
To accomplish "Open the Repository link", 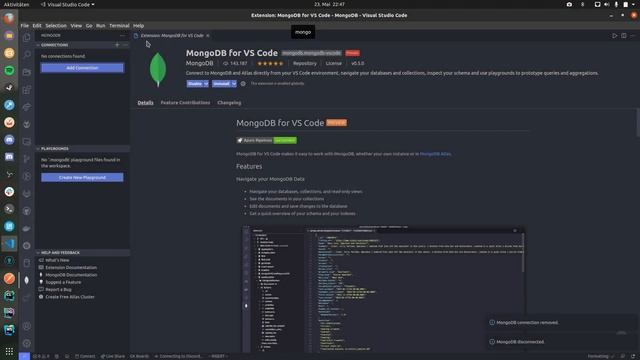I will tap(304, 64).
